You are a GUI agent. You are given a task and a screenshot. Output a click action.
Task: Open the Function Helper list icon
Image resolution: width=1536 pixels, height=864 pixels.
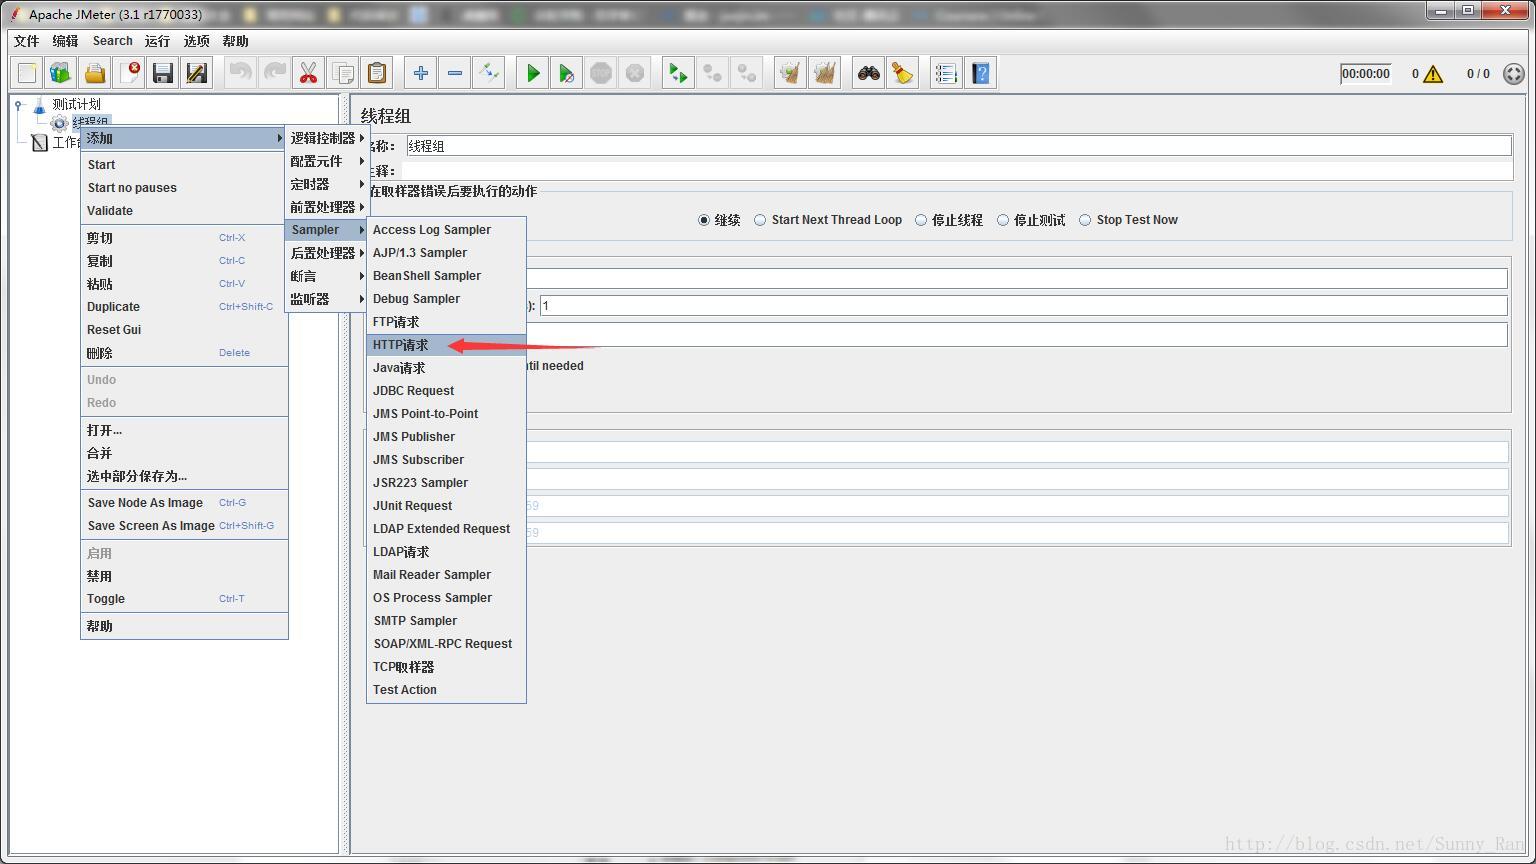[946, 73]
